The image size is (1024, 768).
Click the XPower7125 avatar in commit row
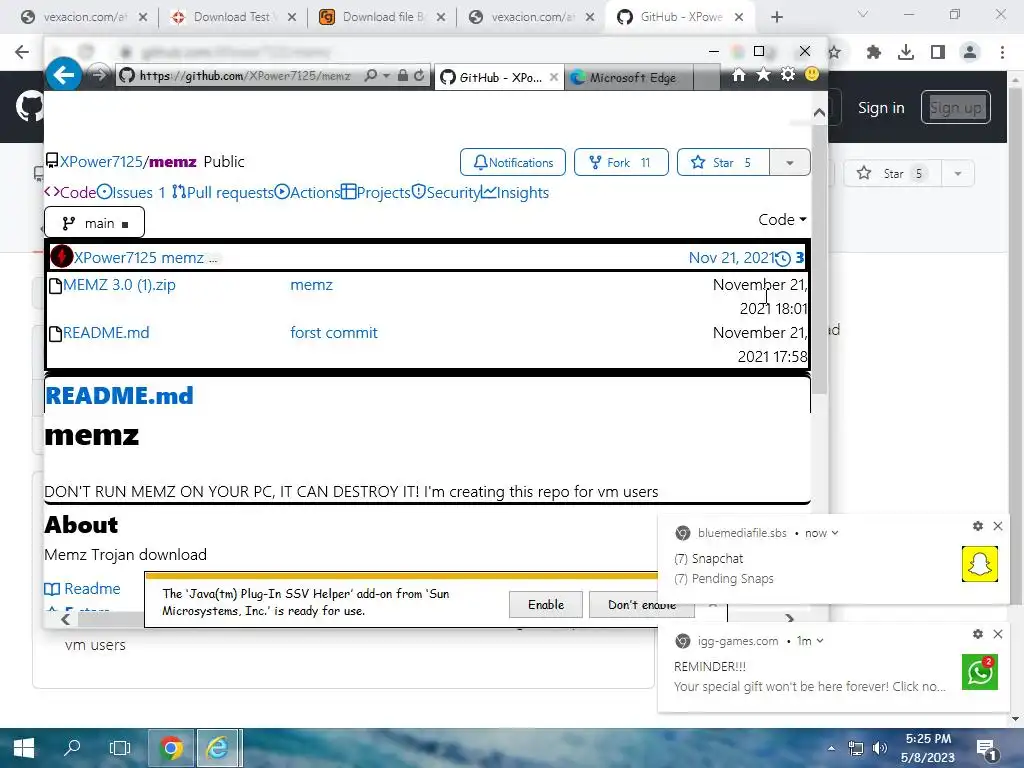[61, 257]
